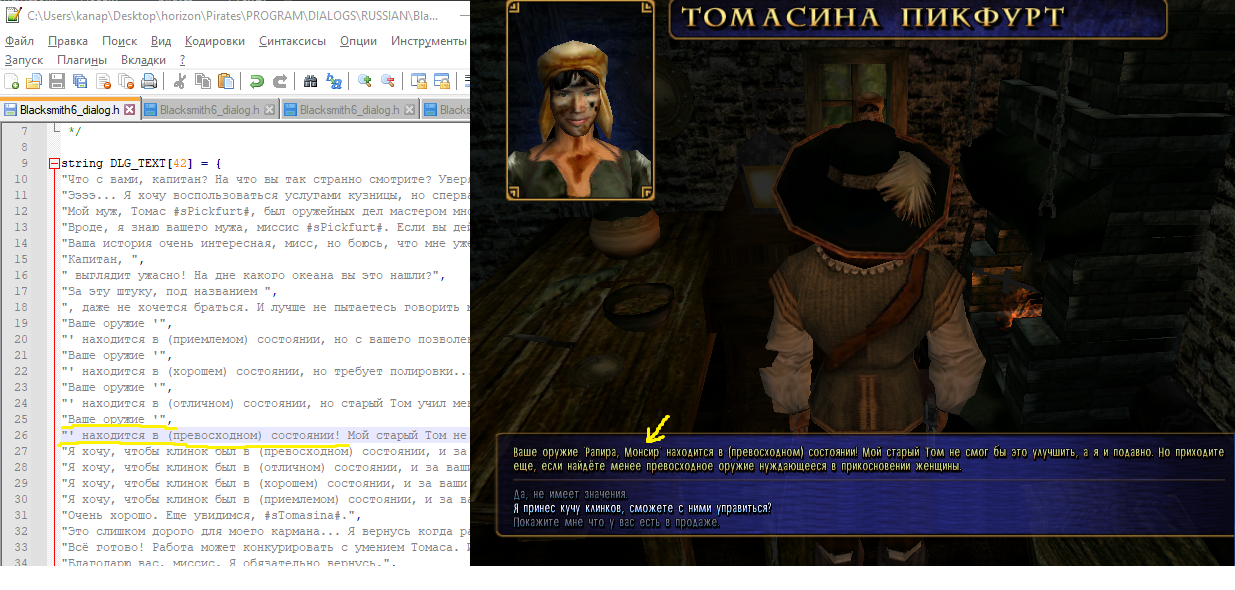
Task: Click code line 'Всё готово! Работа может конкурировать'
Action: tap(264, 547)
